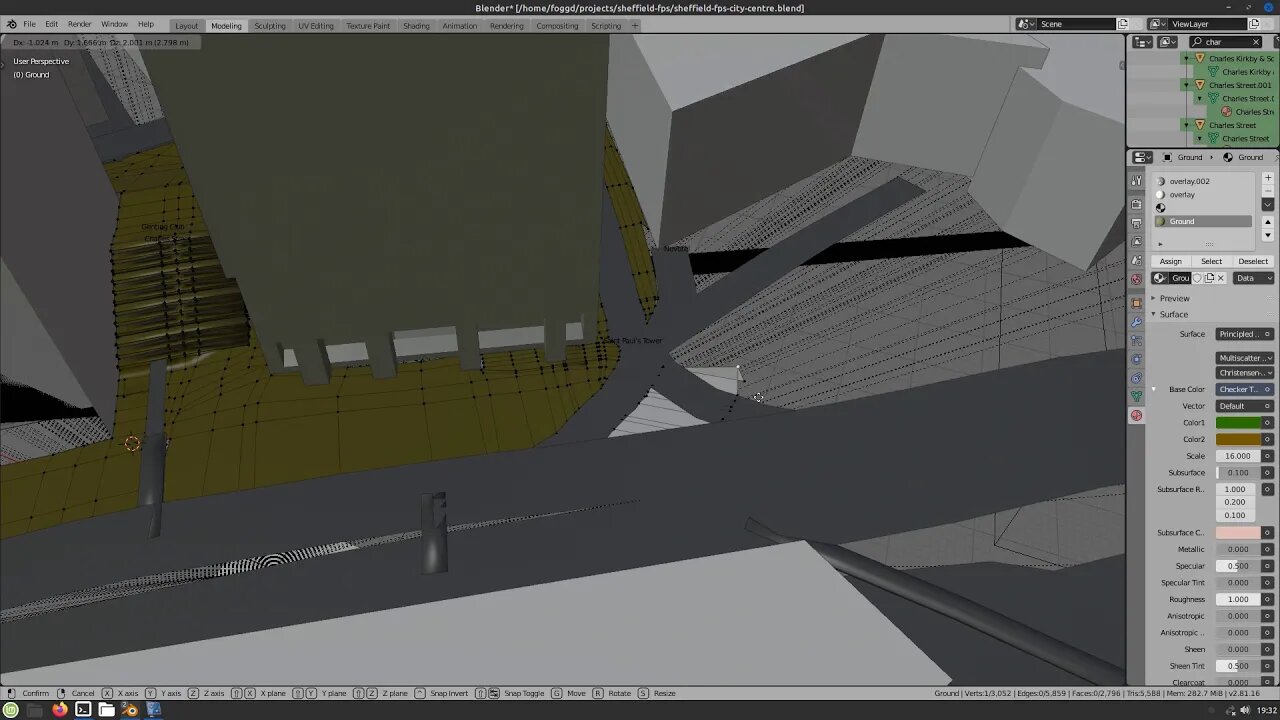Image resolution: width=1280 pixels, height=720 pixels.
Task: Click the Checker Texture base color button
Action: (x=1245, y=389)
